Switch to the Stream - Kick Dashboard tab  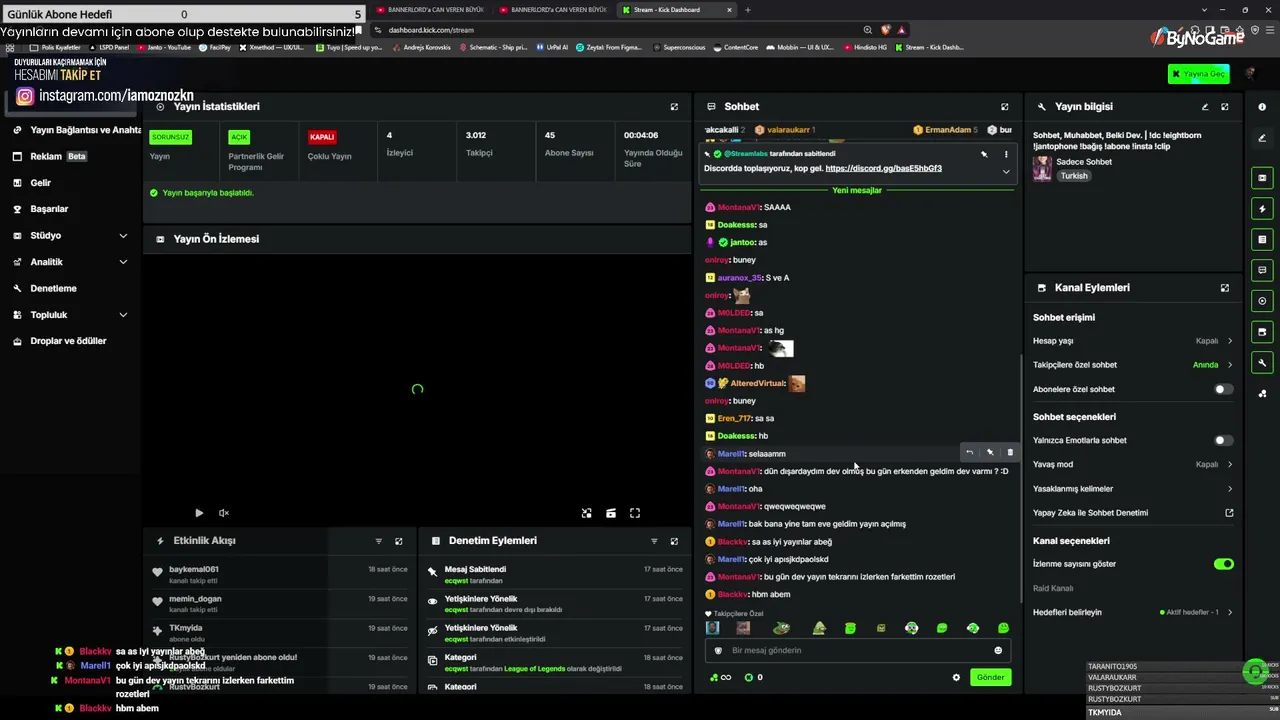tap(677, 10)
